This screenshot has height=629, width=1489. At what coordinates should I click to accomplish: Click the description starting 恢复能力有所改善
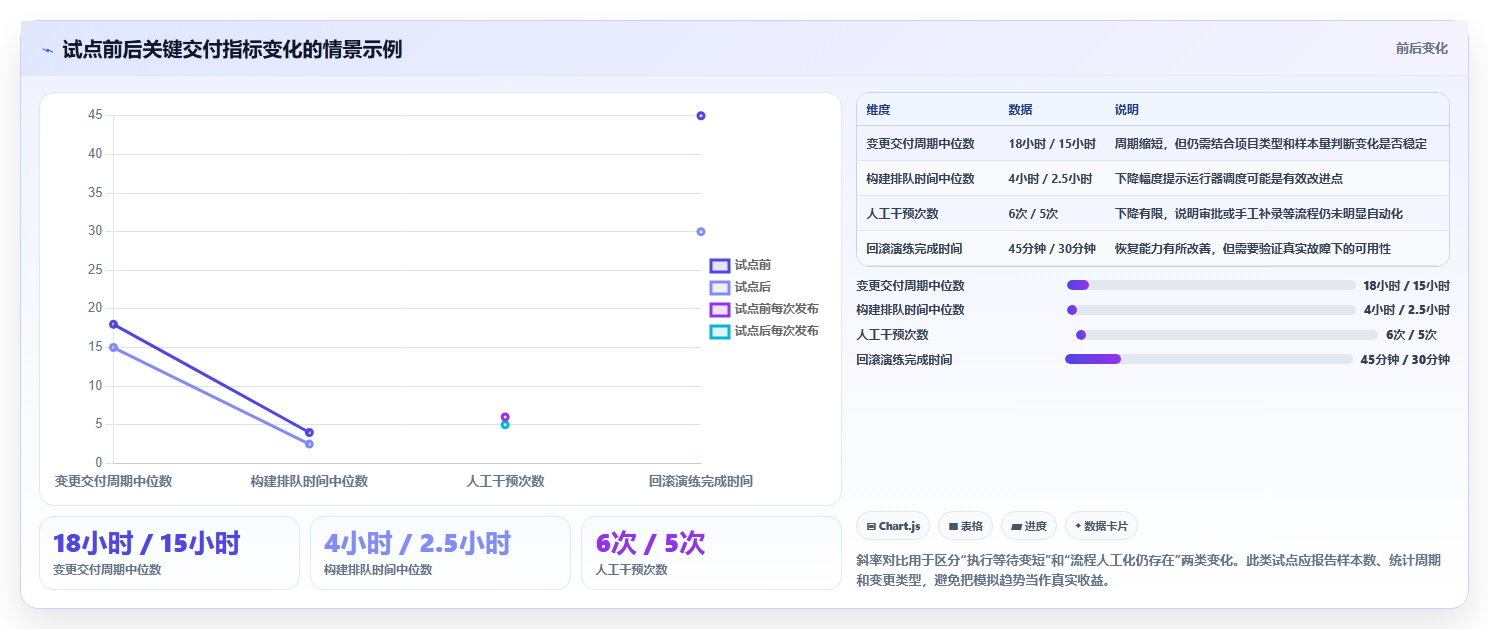1253,249
